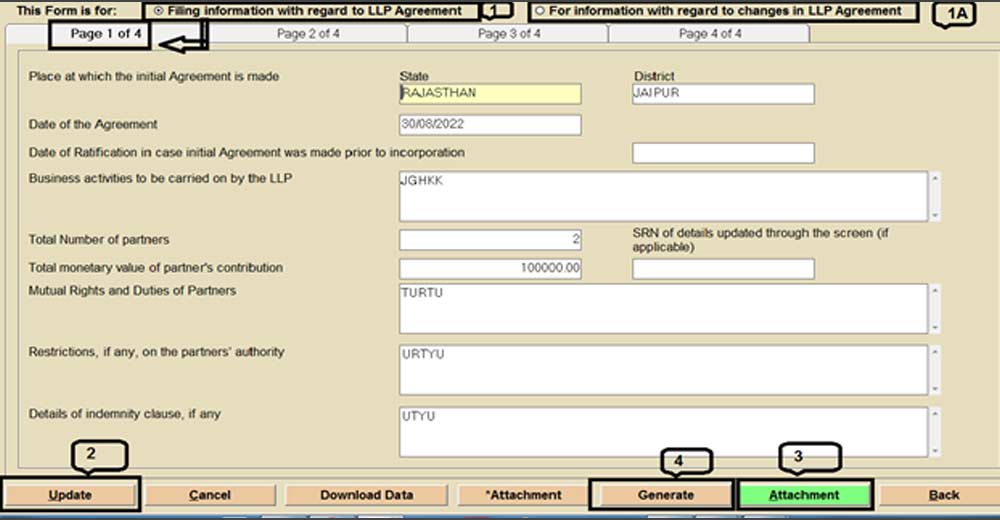Click the Update button
Image resolution: width=1000 pixels, height=520 pixels.
70,494
